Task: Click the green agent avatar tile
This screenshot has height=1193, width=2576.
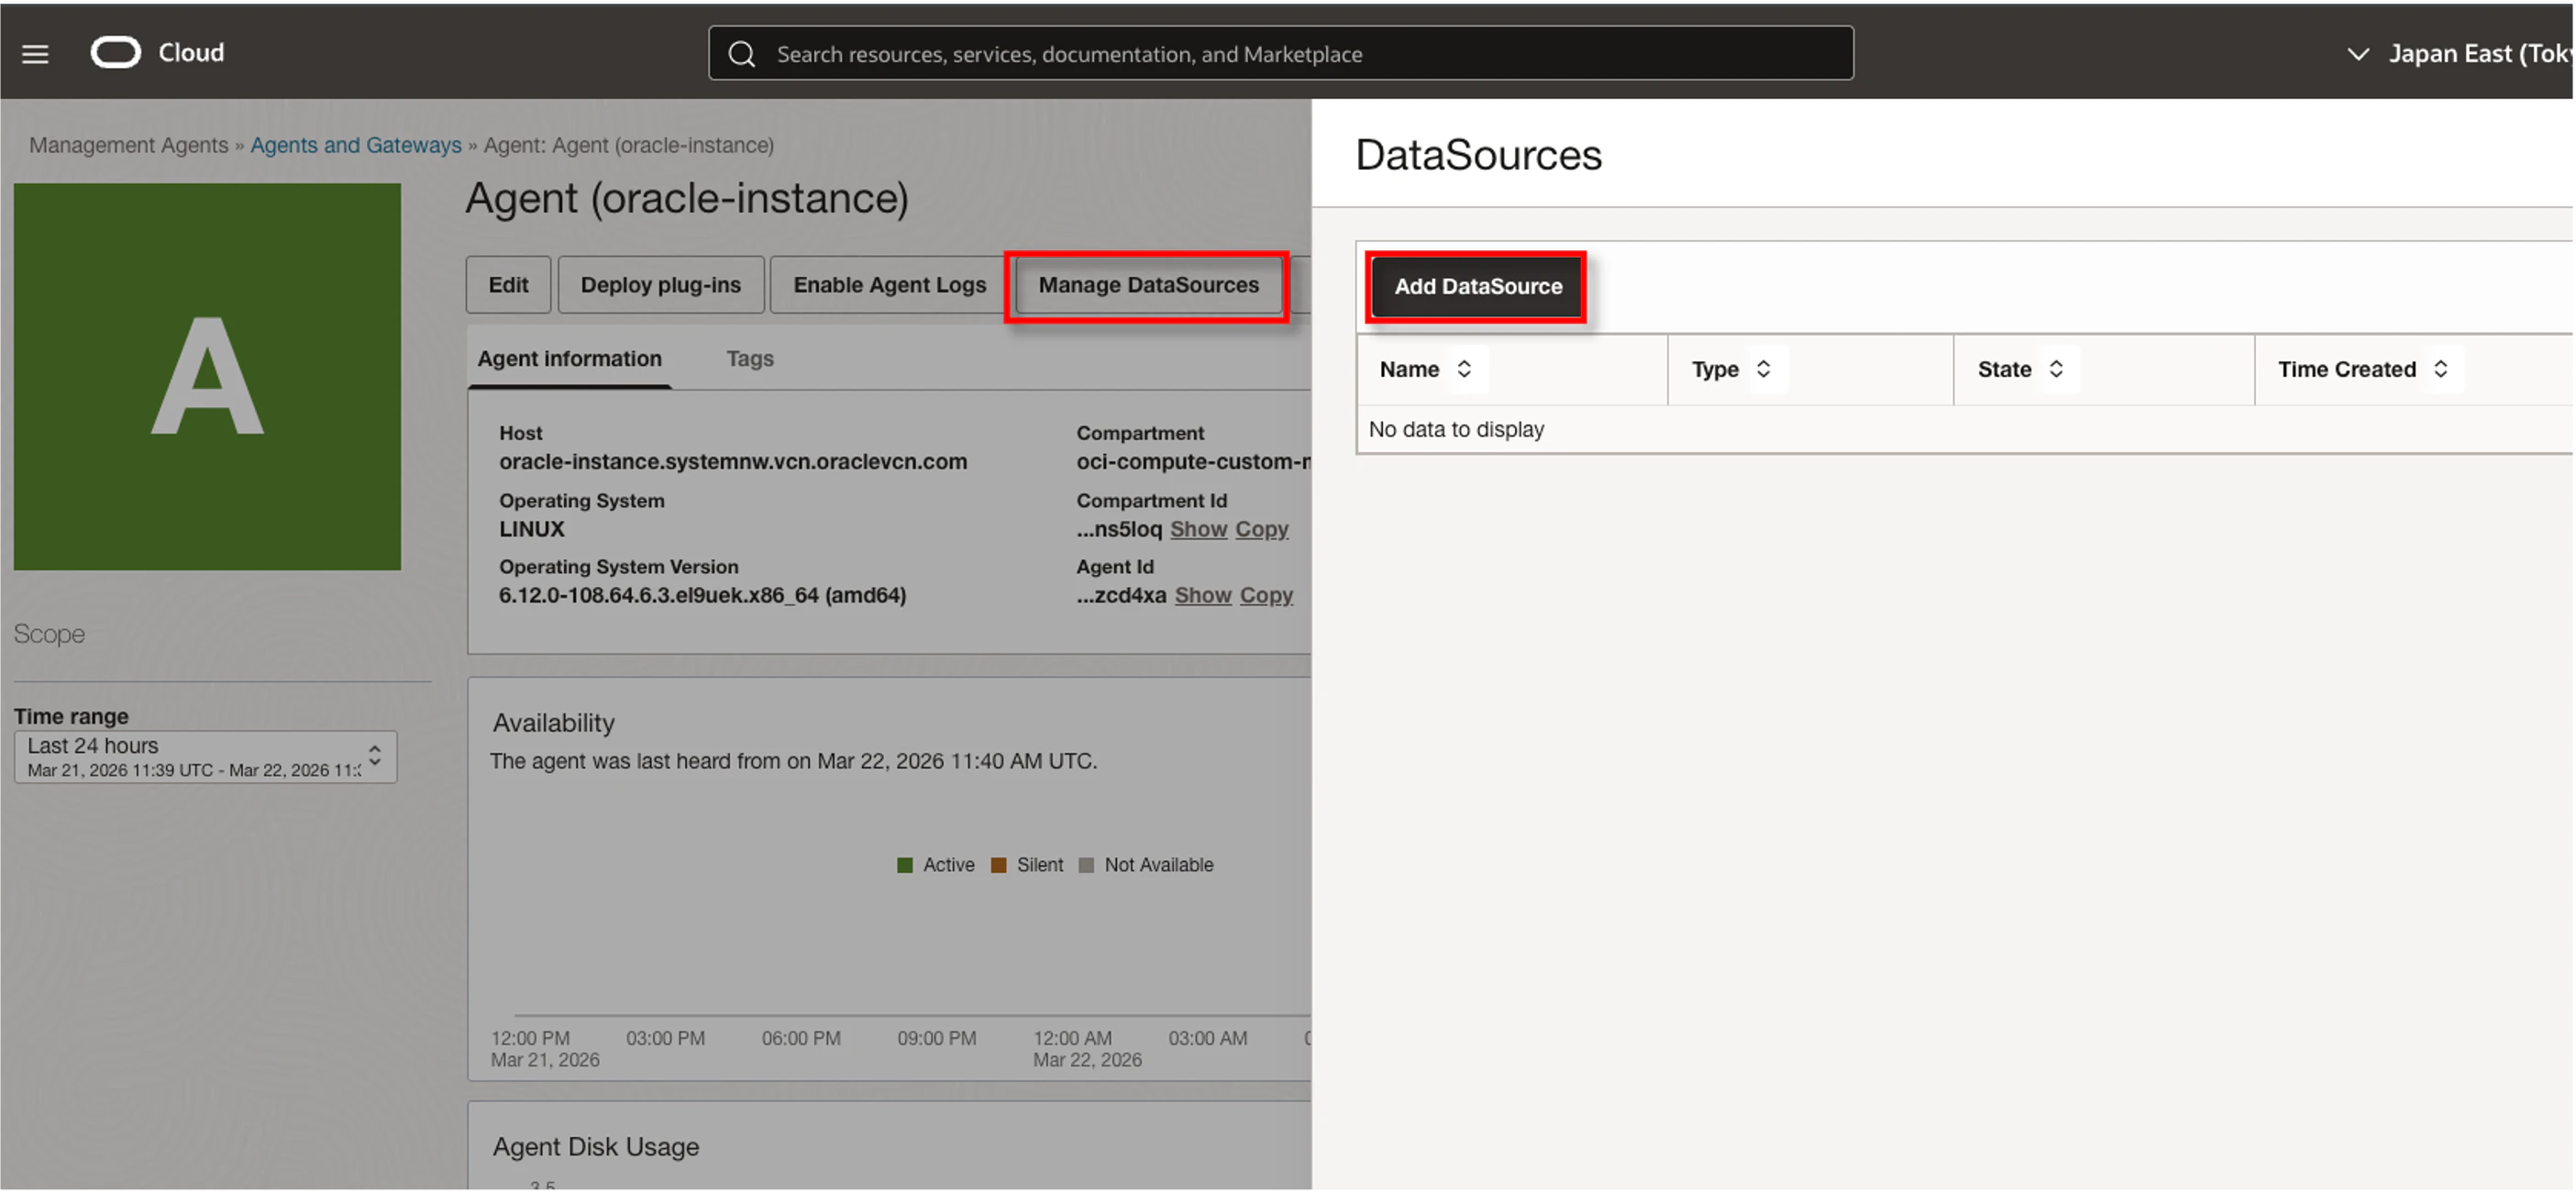Action: 207,376
